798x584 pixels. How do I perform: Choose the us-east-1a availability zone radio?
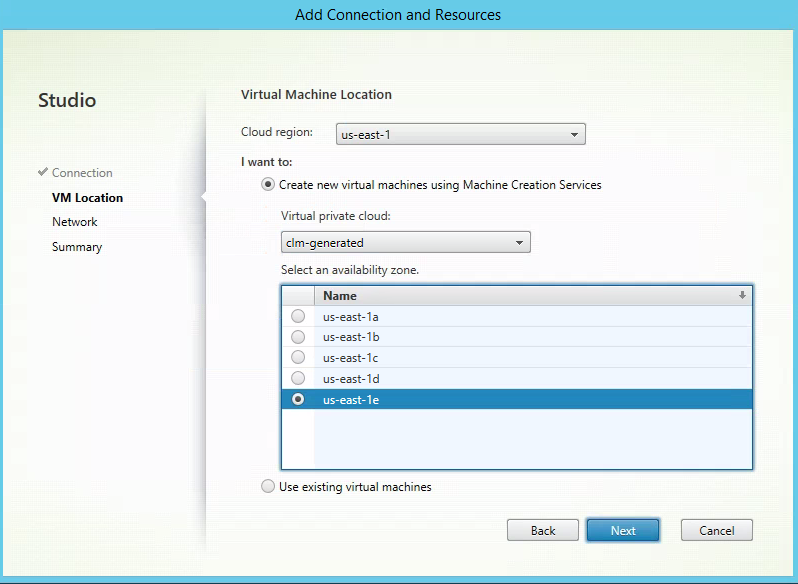pyautogui.click(x=298, y=316)
